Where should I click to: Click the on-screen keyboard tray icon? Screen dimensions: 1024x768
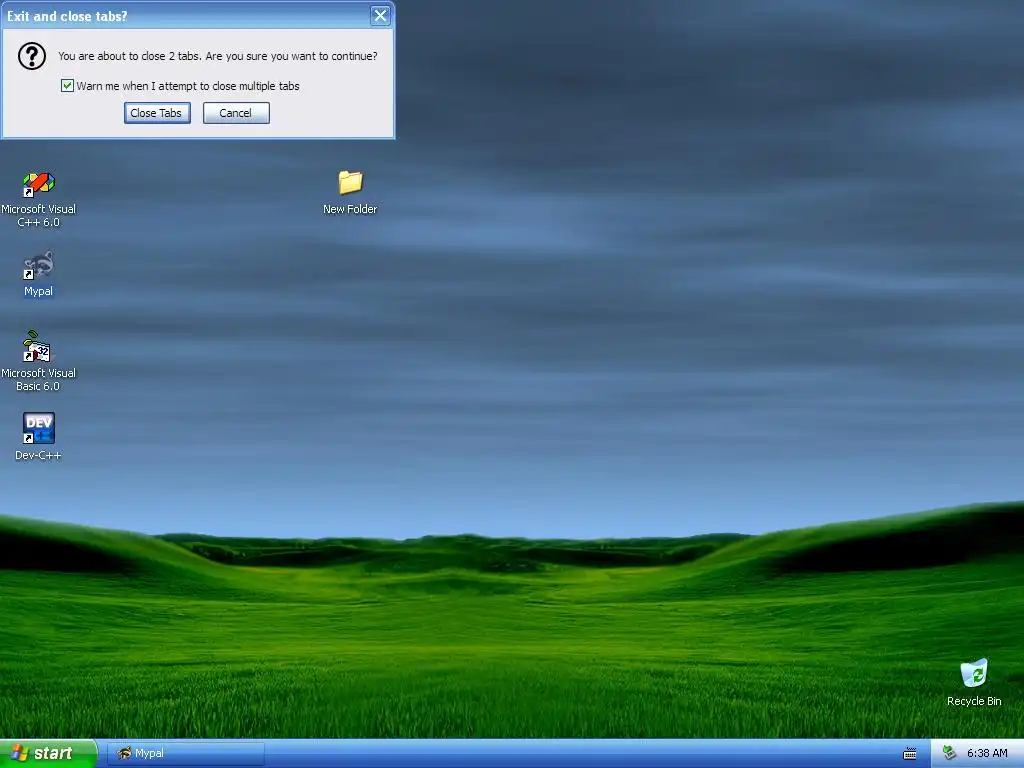(x=909, y=754)
